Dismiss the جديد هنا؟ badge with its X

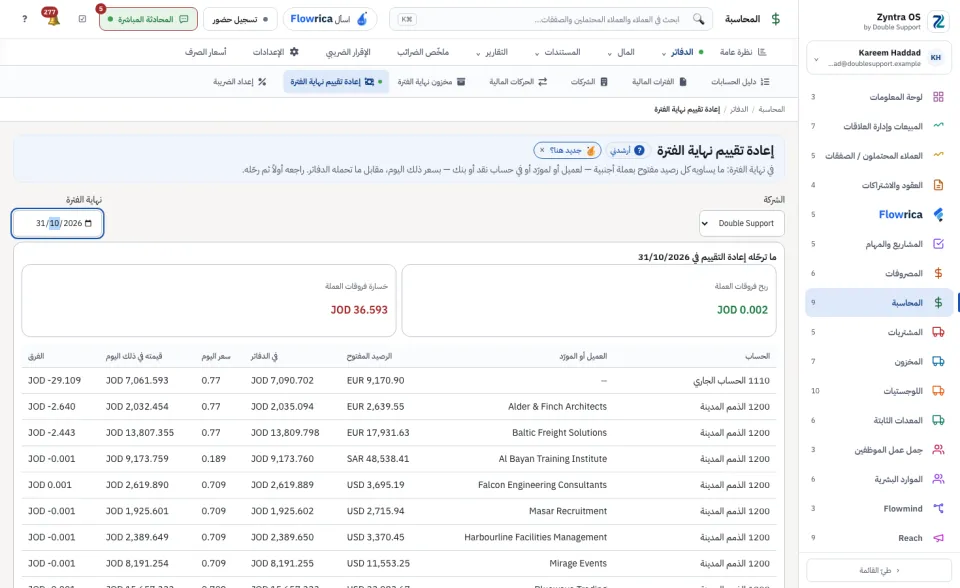(542, 150)
